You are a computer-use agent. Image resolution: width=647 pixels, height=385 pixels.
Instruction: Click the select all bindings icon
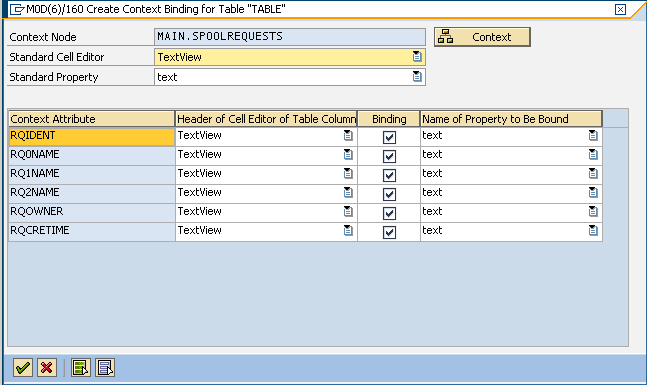pyautogui.click(x=80, y=367)
